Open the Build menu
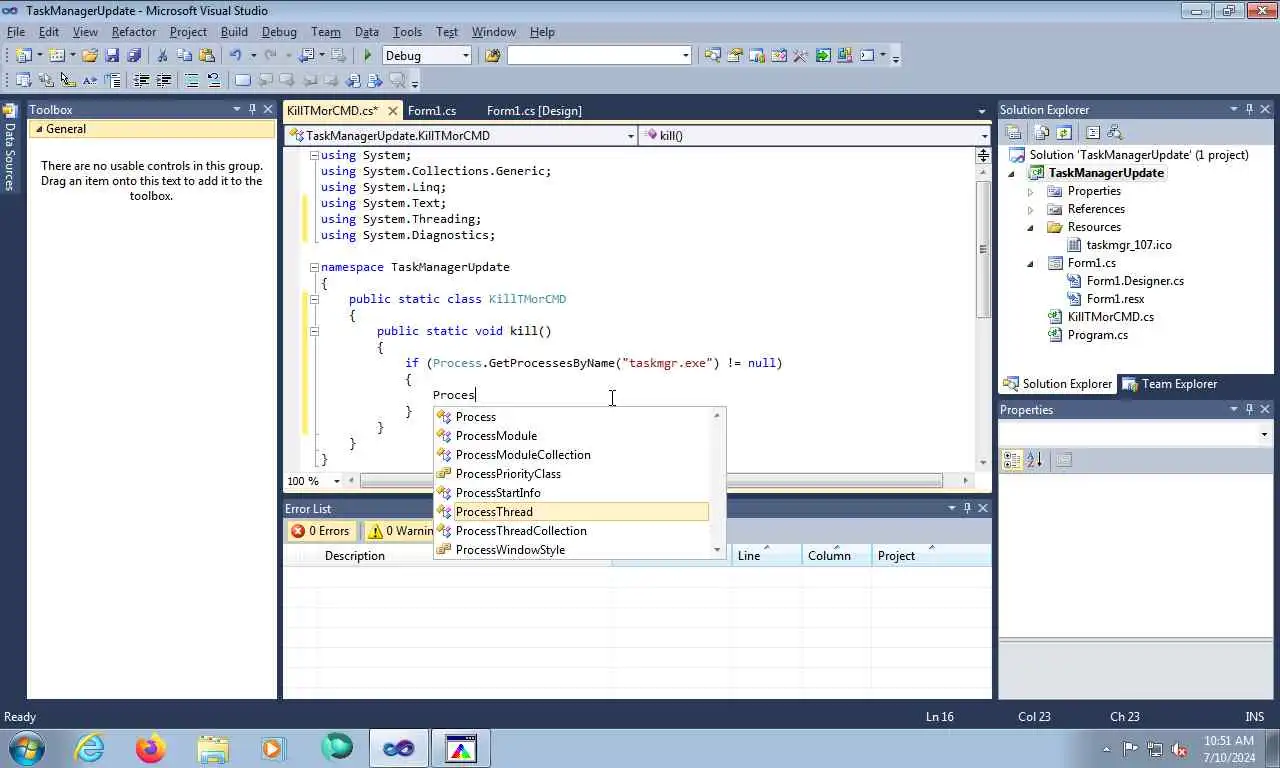This screenshot has width=1280, height=768. (x=234, y=32)
